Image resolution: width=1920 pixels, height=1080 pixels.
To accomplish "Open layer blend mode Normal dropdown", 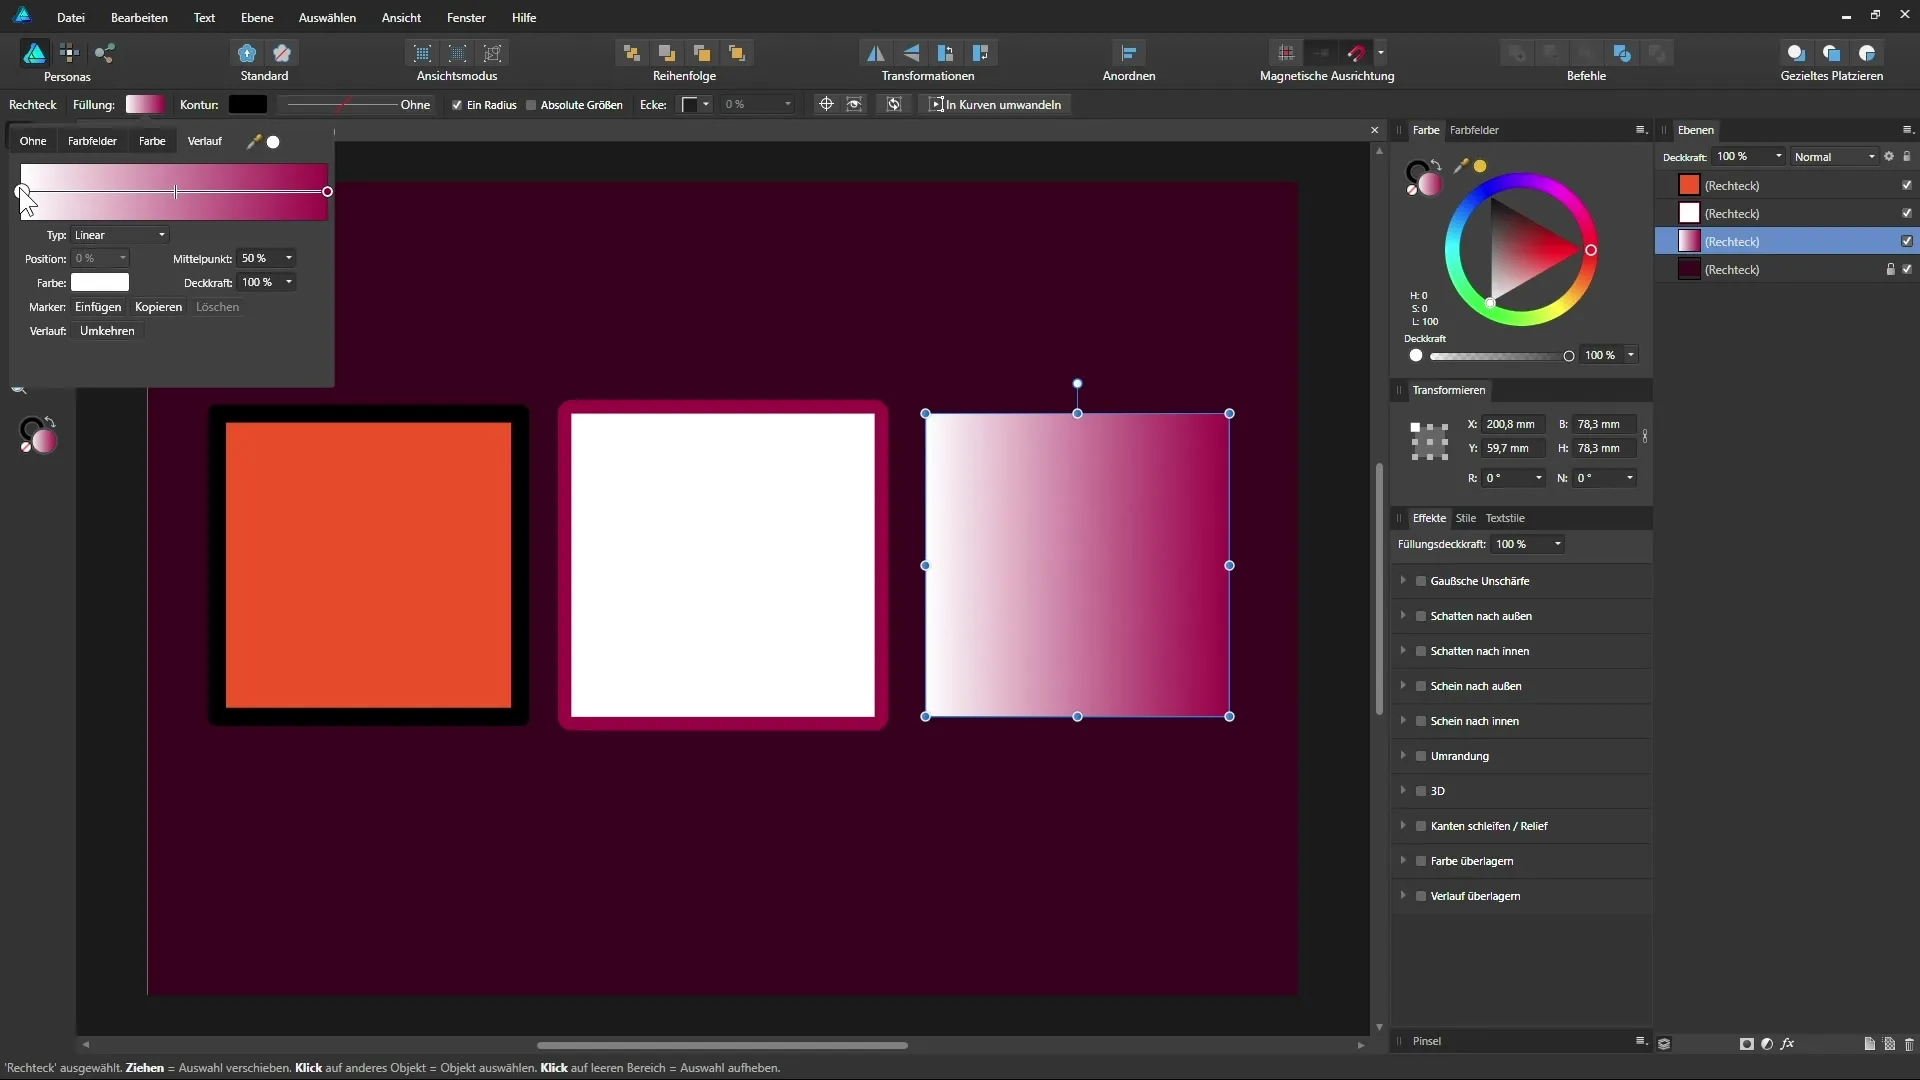I will click(1834, 157).
